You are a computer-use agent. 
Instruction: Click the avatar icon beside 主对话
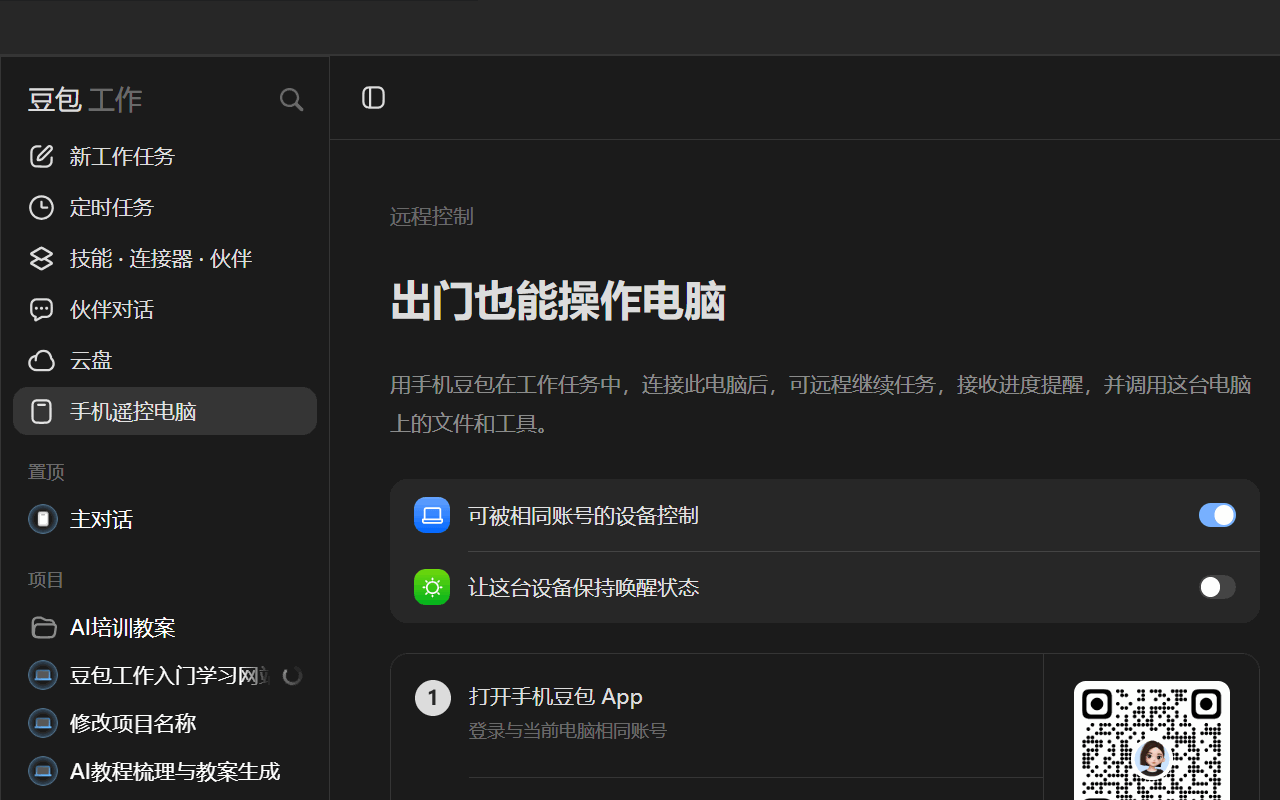pyautogui.click(x=43, y=519)
